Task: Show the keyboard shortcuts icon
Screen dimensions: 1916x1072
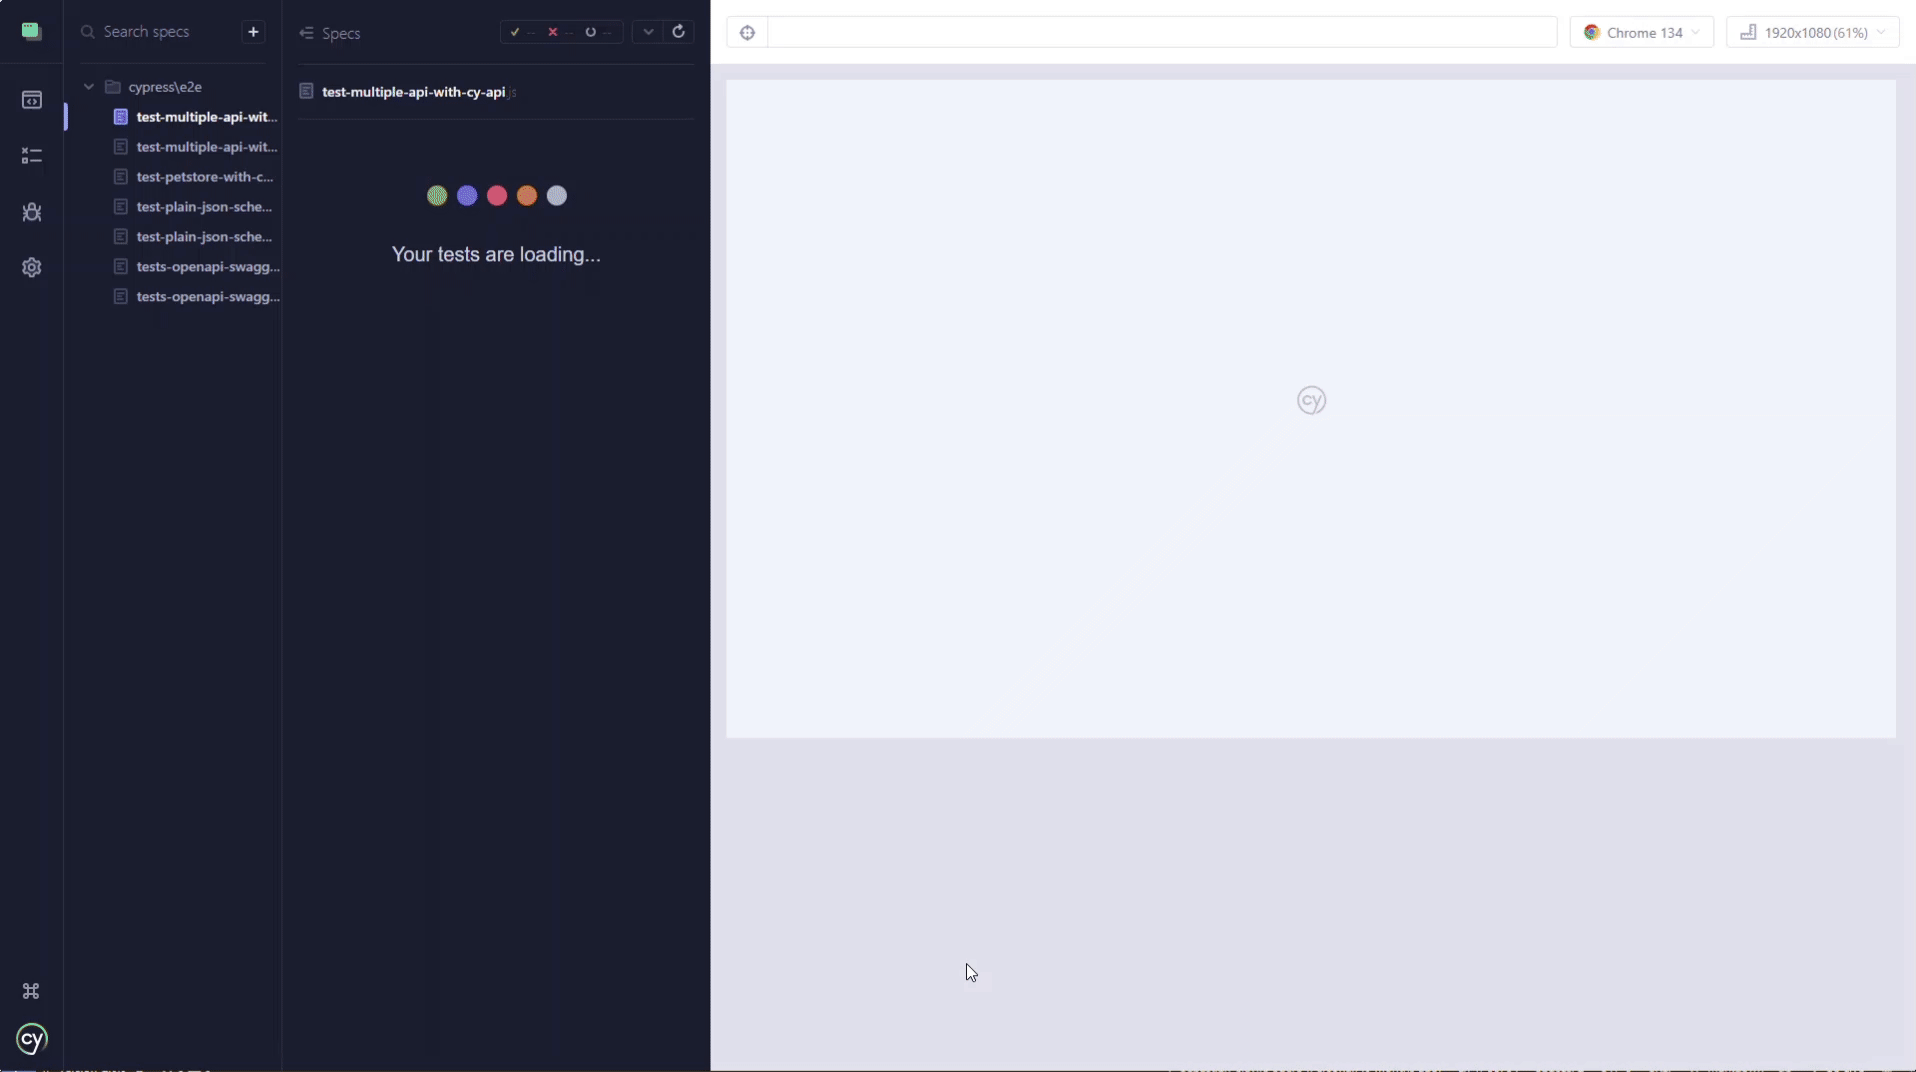Action: point(31,991)
